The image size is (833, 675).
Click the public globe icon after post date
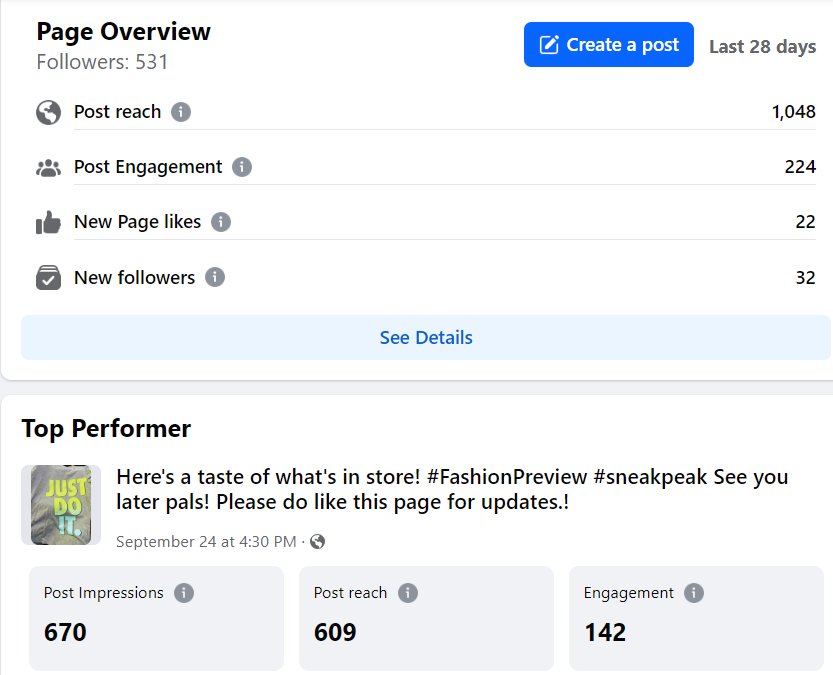318,542
